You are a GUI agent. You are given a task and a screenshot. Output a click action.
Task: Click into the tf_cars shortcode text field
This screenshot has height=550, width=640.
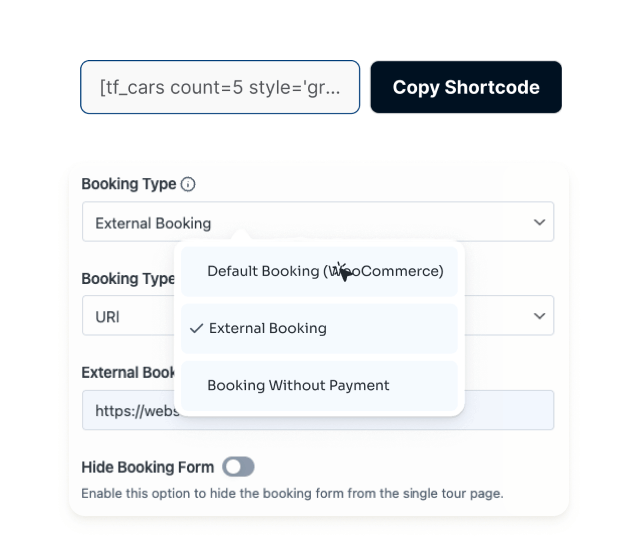(x=220, y=87)
